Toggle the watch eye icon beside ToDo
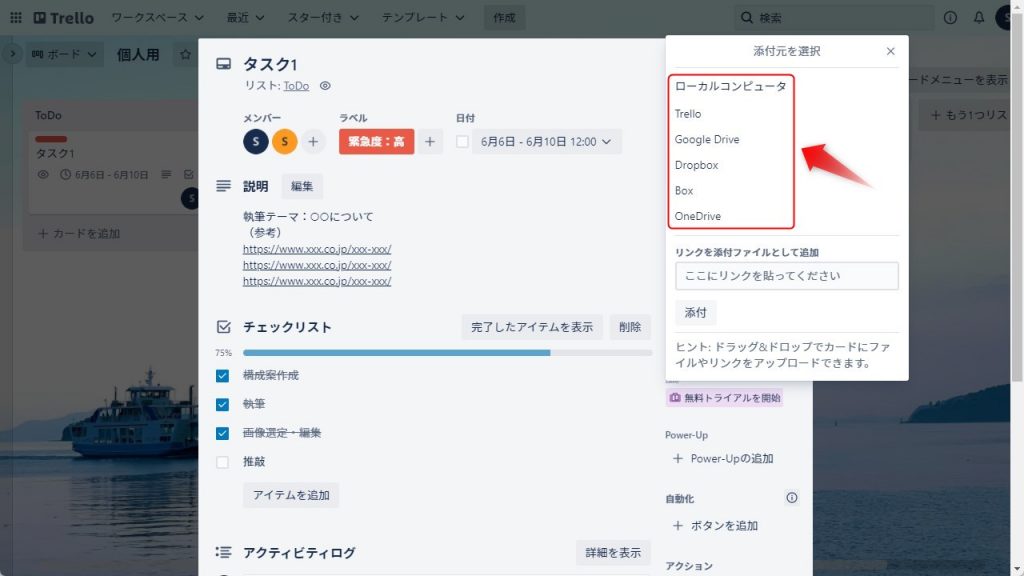The height and width of the screenshot is (576, 1024). 325,86
